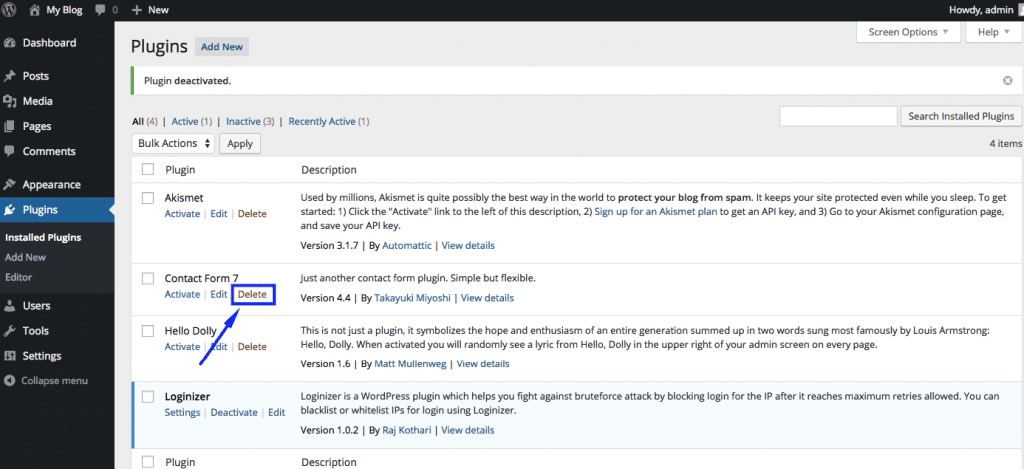
Task: View details for Loginizer plugin
Action: [468, 430]
